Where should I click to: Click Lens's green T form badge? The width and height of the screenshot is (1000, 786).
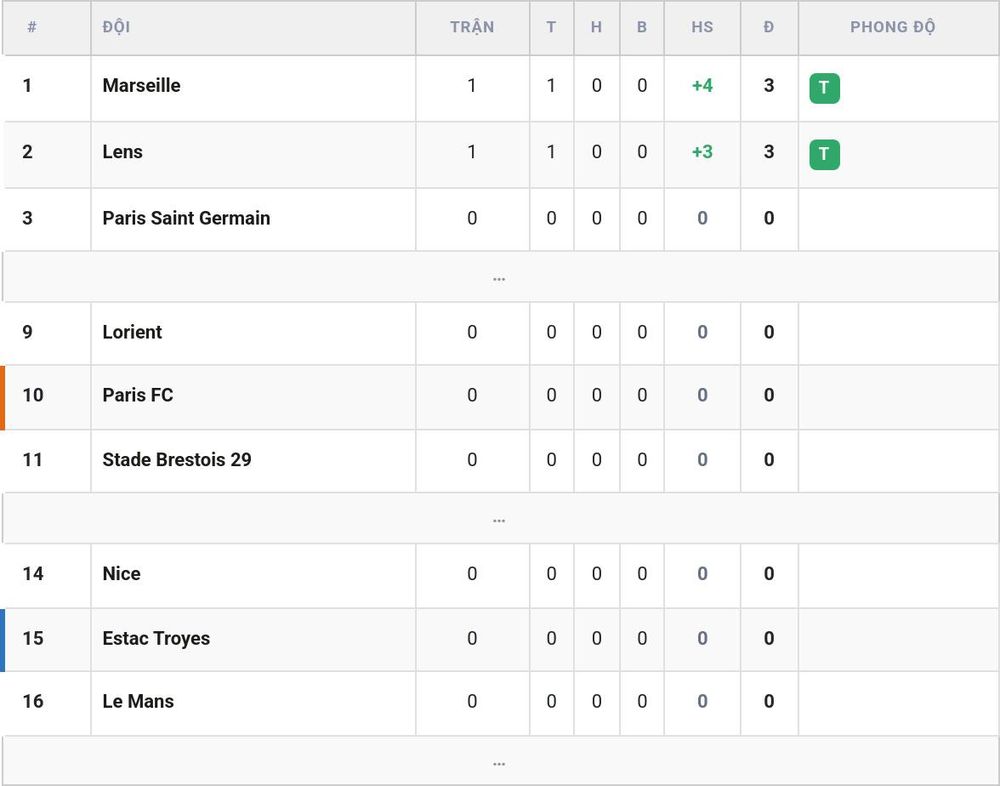coord(824,154)
